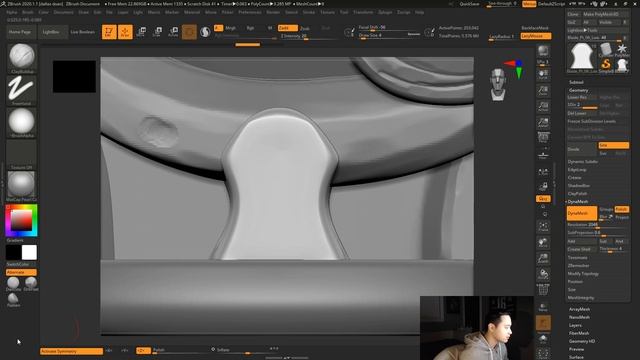
Task: Open the BrushAlpha alpha picker
Action: 22,122
